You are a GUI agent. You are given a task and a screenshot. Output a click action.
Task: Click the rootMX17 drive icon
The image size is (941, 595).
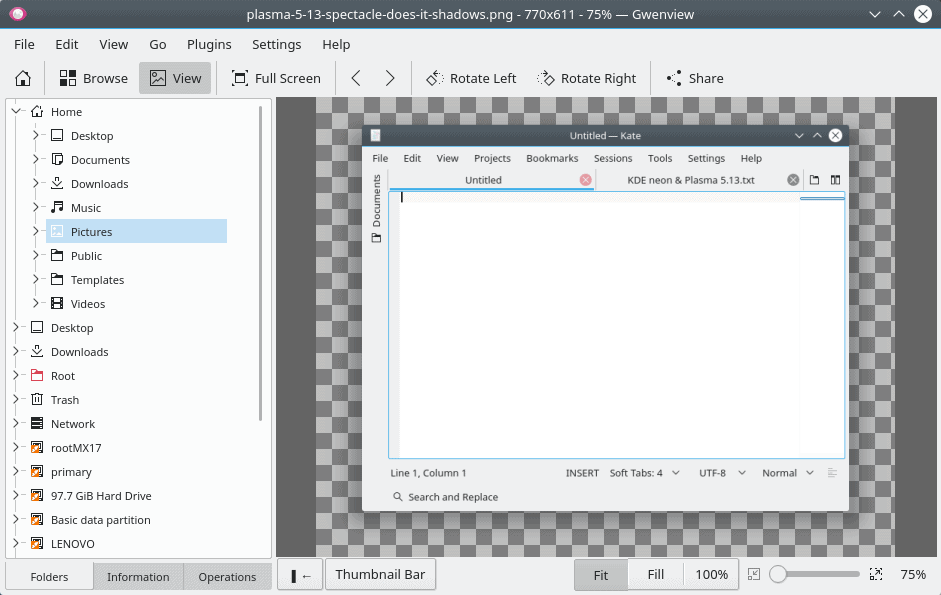pyautogui.click(x=37, y=447)
